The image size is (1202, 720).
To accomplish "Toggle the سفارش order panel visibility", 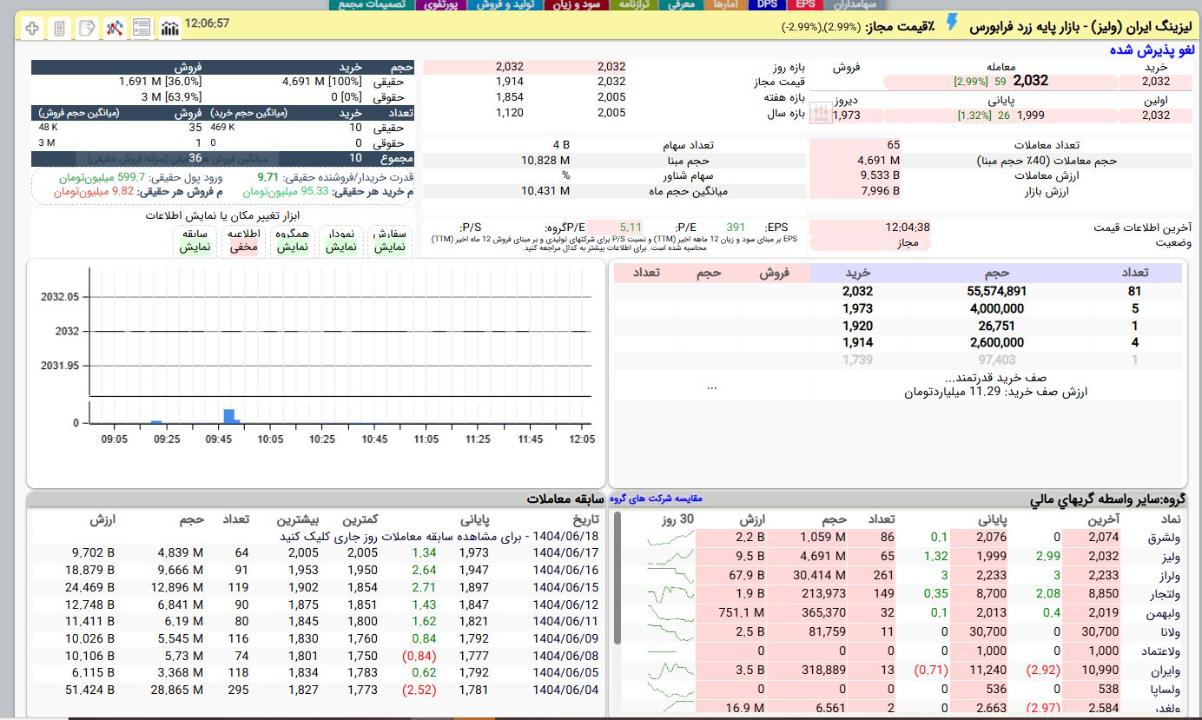I will point(389,246).
